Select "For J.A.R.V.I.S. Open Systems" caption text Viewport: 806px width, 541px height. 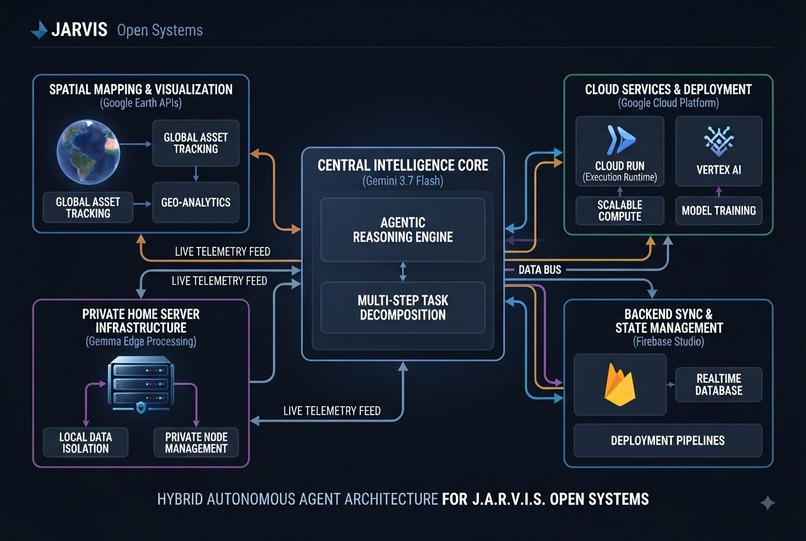pos(545,499)
